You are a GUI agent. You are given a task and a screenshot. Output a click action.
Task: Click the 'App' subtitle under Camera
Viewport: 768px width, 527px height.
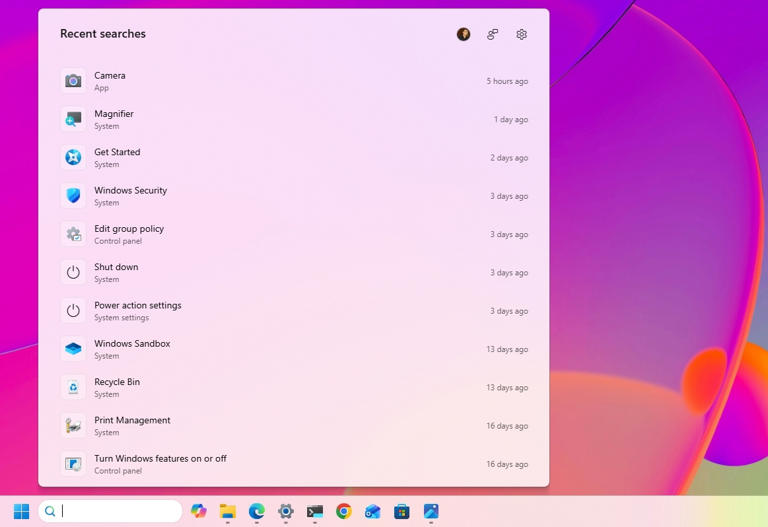(101, 88)
